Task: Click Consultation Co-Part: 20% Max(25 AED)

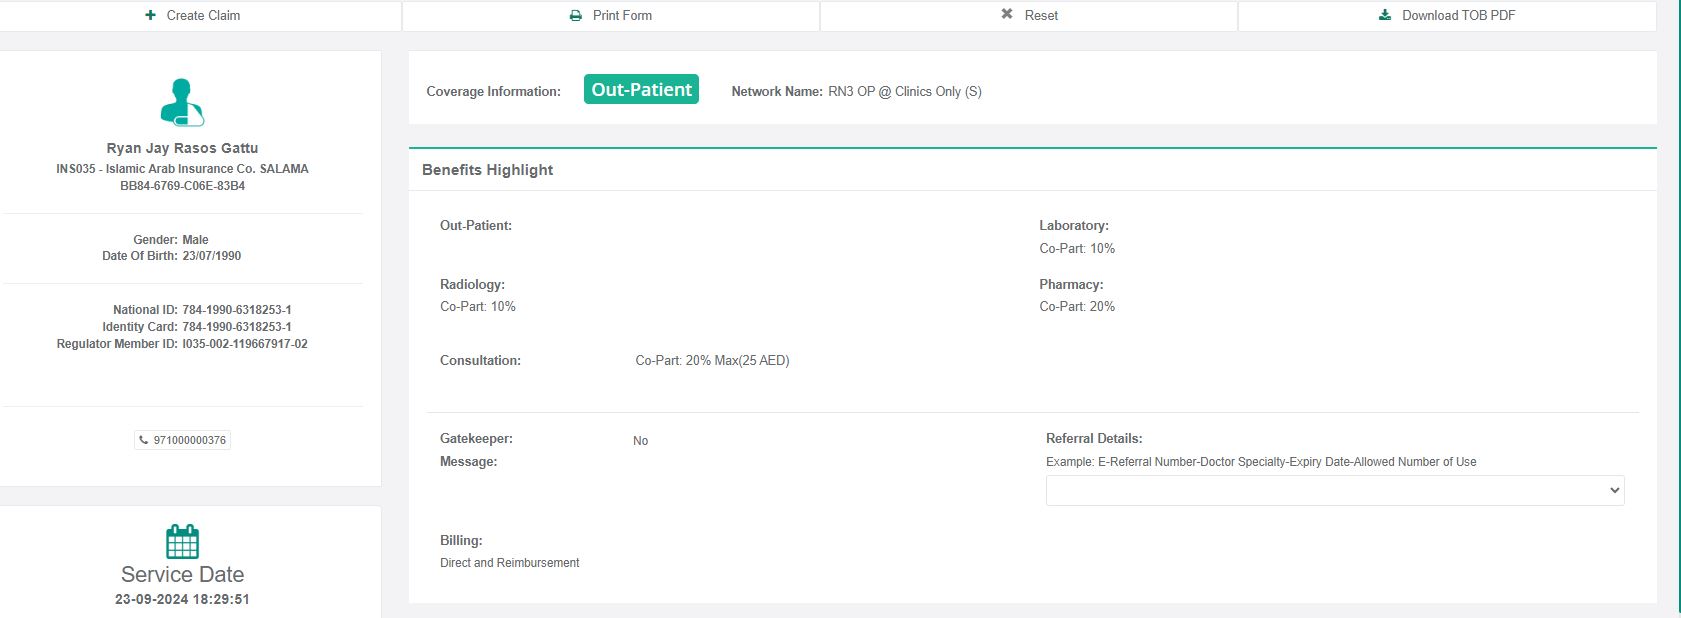Action: tap(712, 360)
